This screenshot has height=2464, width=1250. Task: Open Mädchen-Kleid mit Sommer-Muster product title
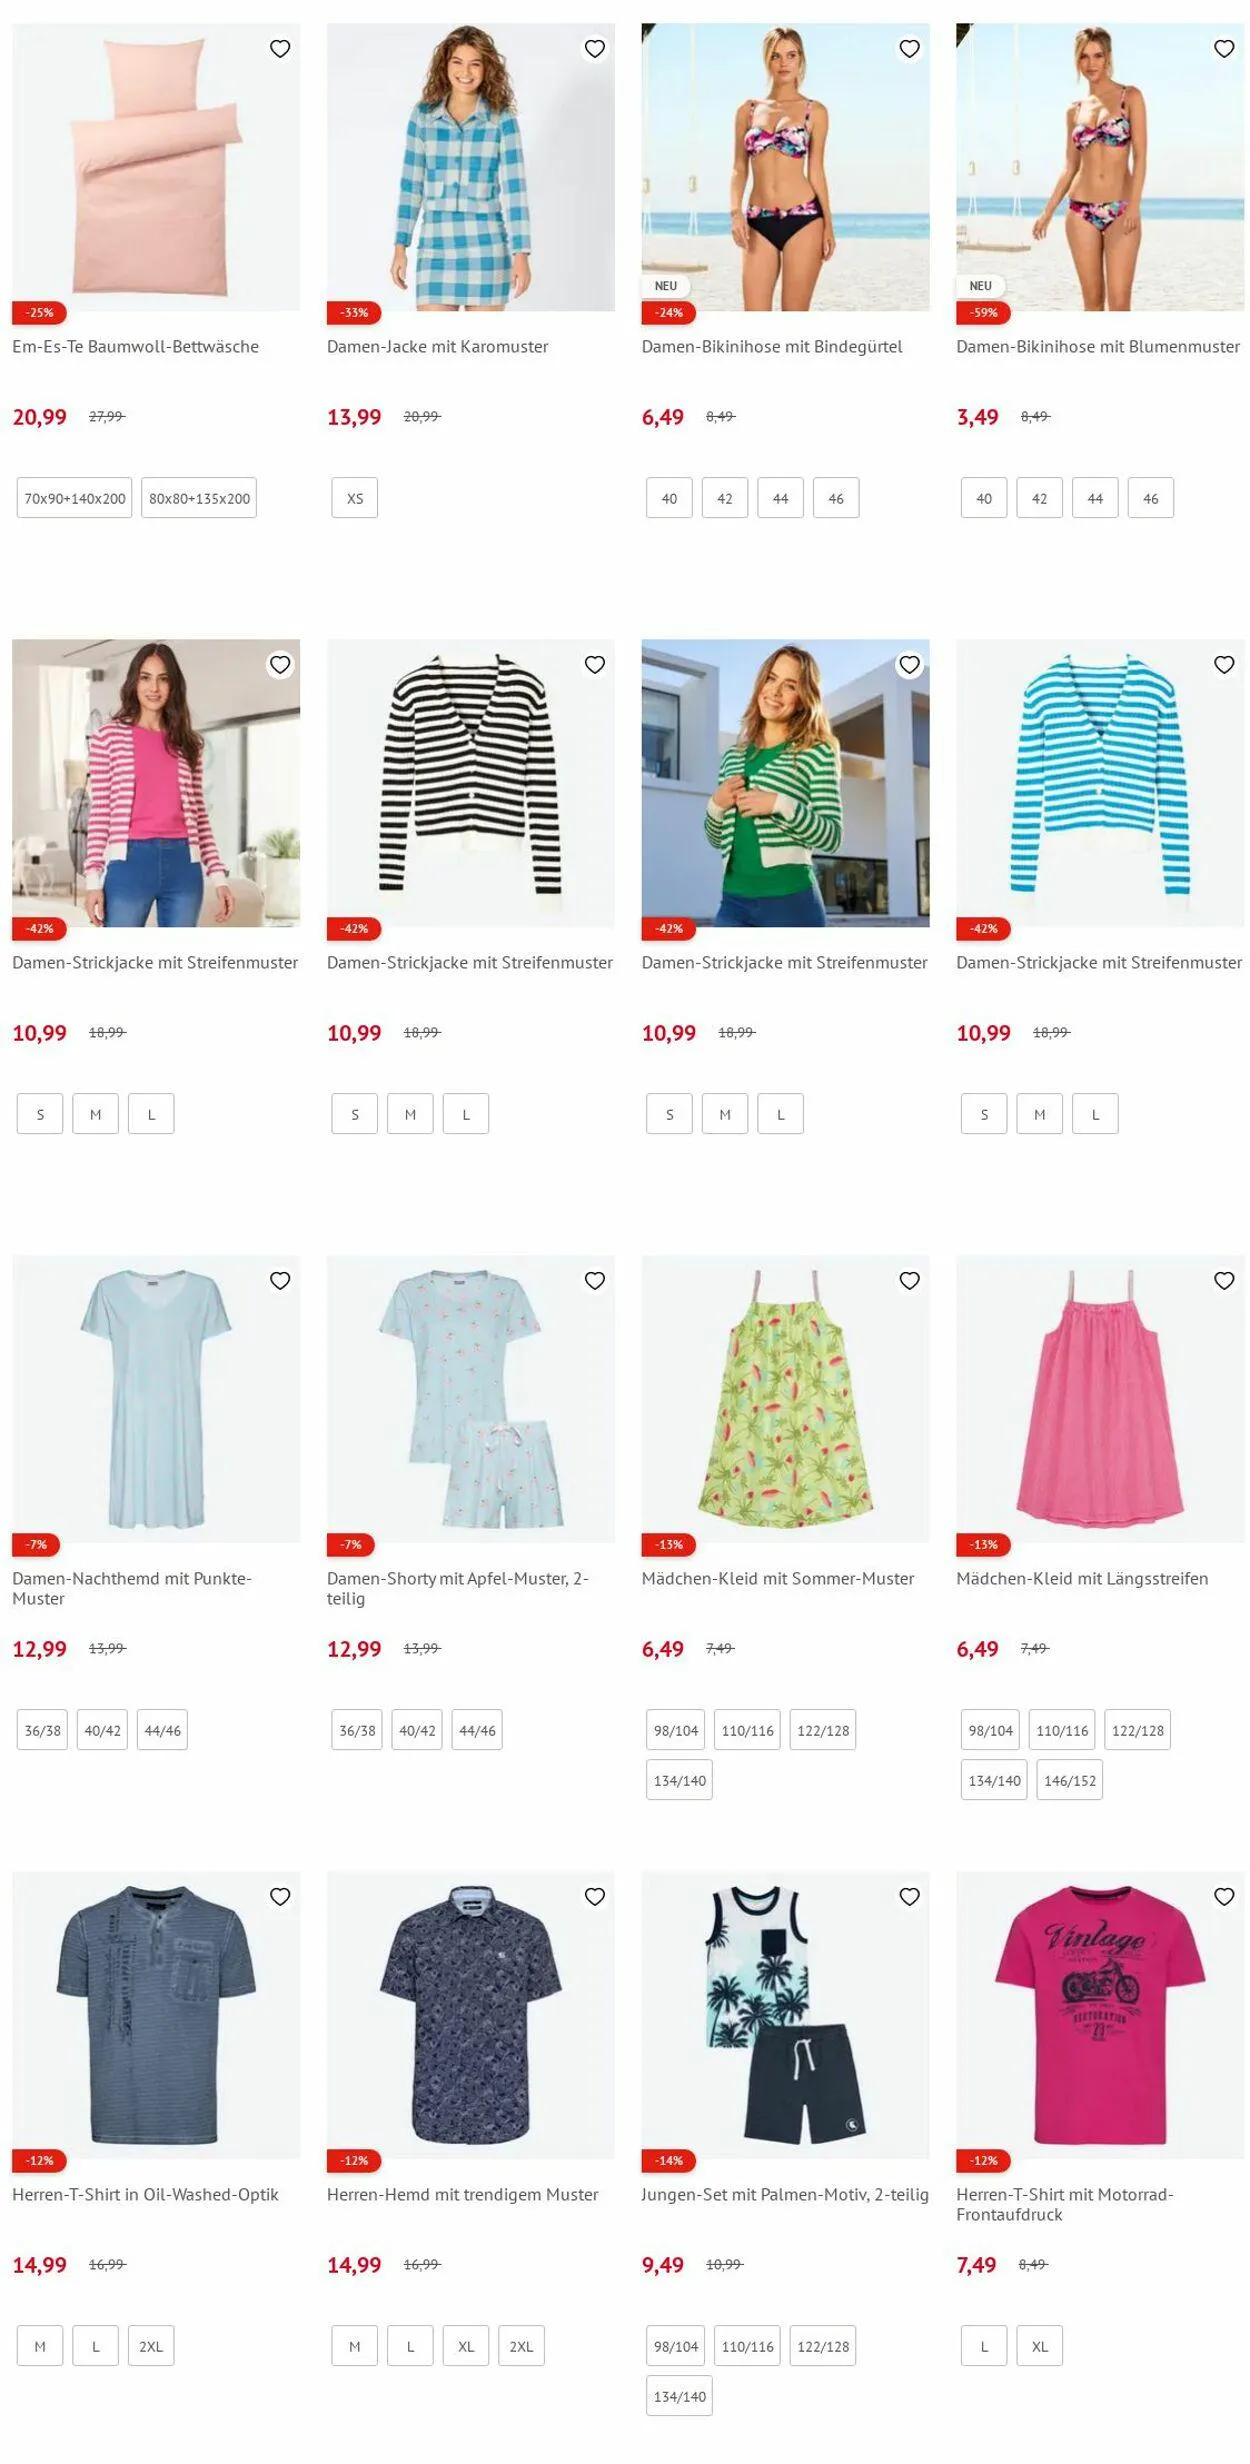click(778, 1579)
